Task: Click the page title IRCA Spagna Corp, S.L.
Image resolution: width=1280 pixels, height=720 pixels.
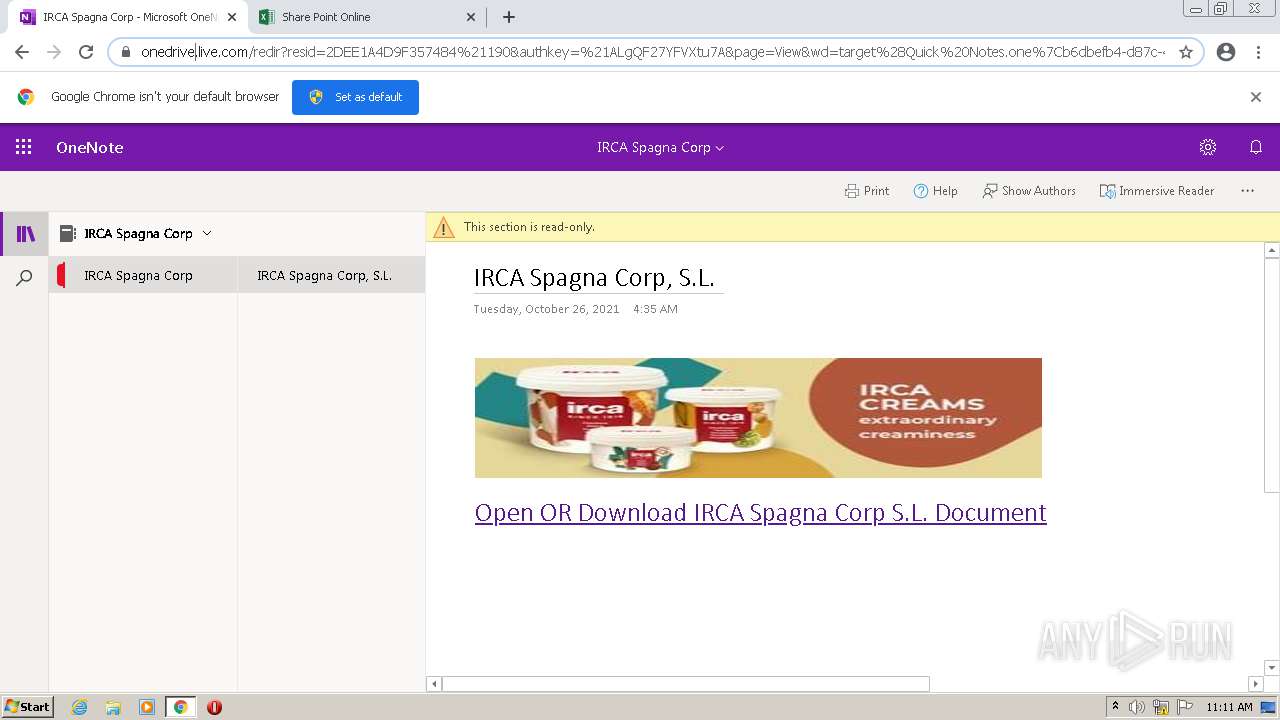Action: [594, 278]
